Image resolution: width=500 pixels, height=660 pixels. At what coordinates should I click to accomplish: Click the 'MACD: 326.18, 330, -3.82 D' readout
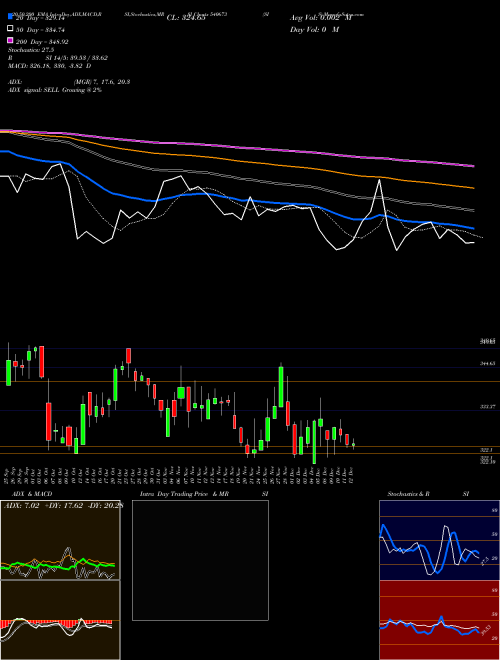click(x=50, y=66)
